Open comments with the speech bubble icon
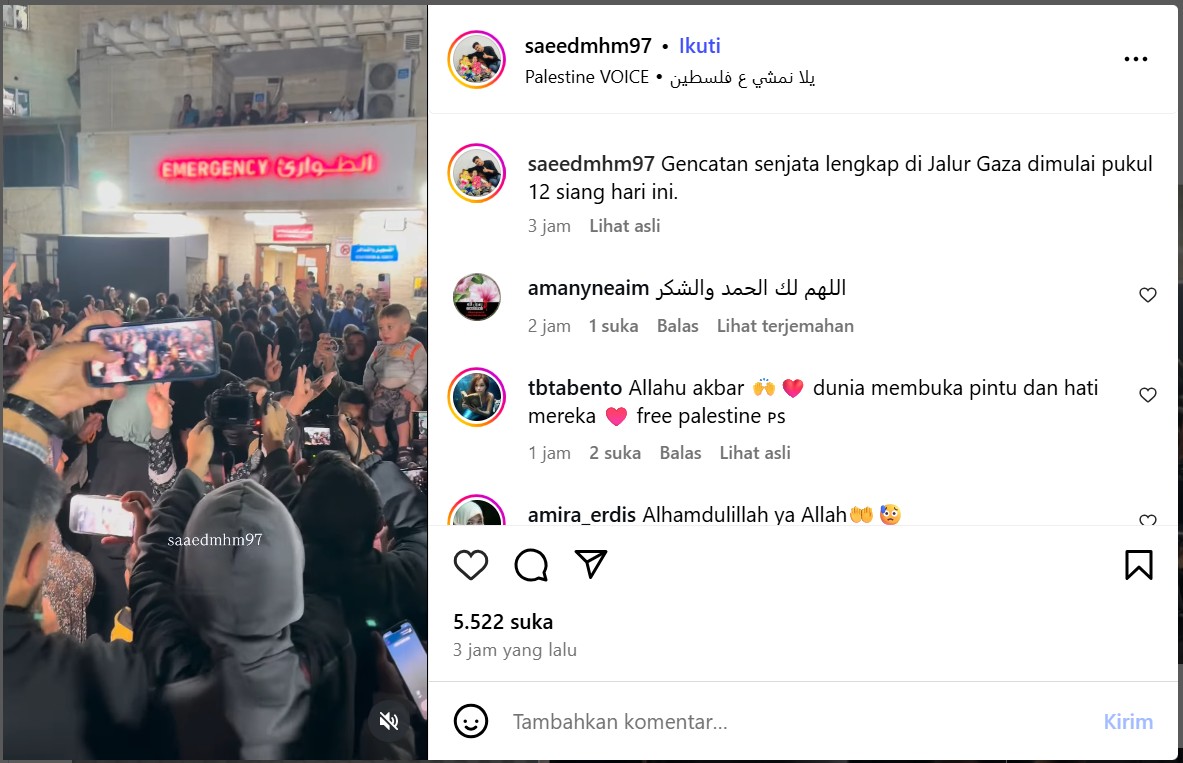The height and width of the screenshot is (763, 1183). point(531,565)
